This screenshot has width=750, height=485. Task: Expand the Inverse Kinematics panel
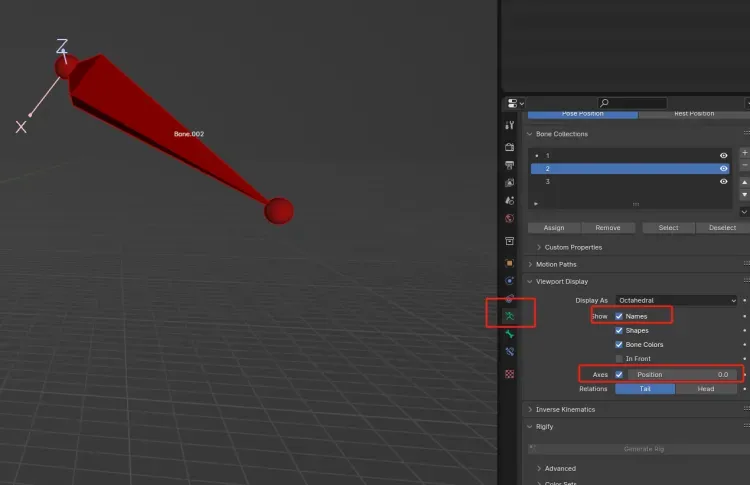[x=529, y=409]
